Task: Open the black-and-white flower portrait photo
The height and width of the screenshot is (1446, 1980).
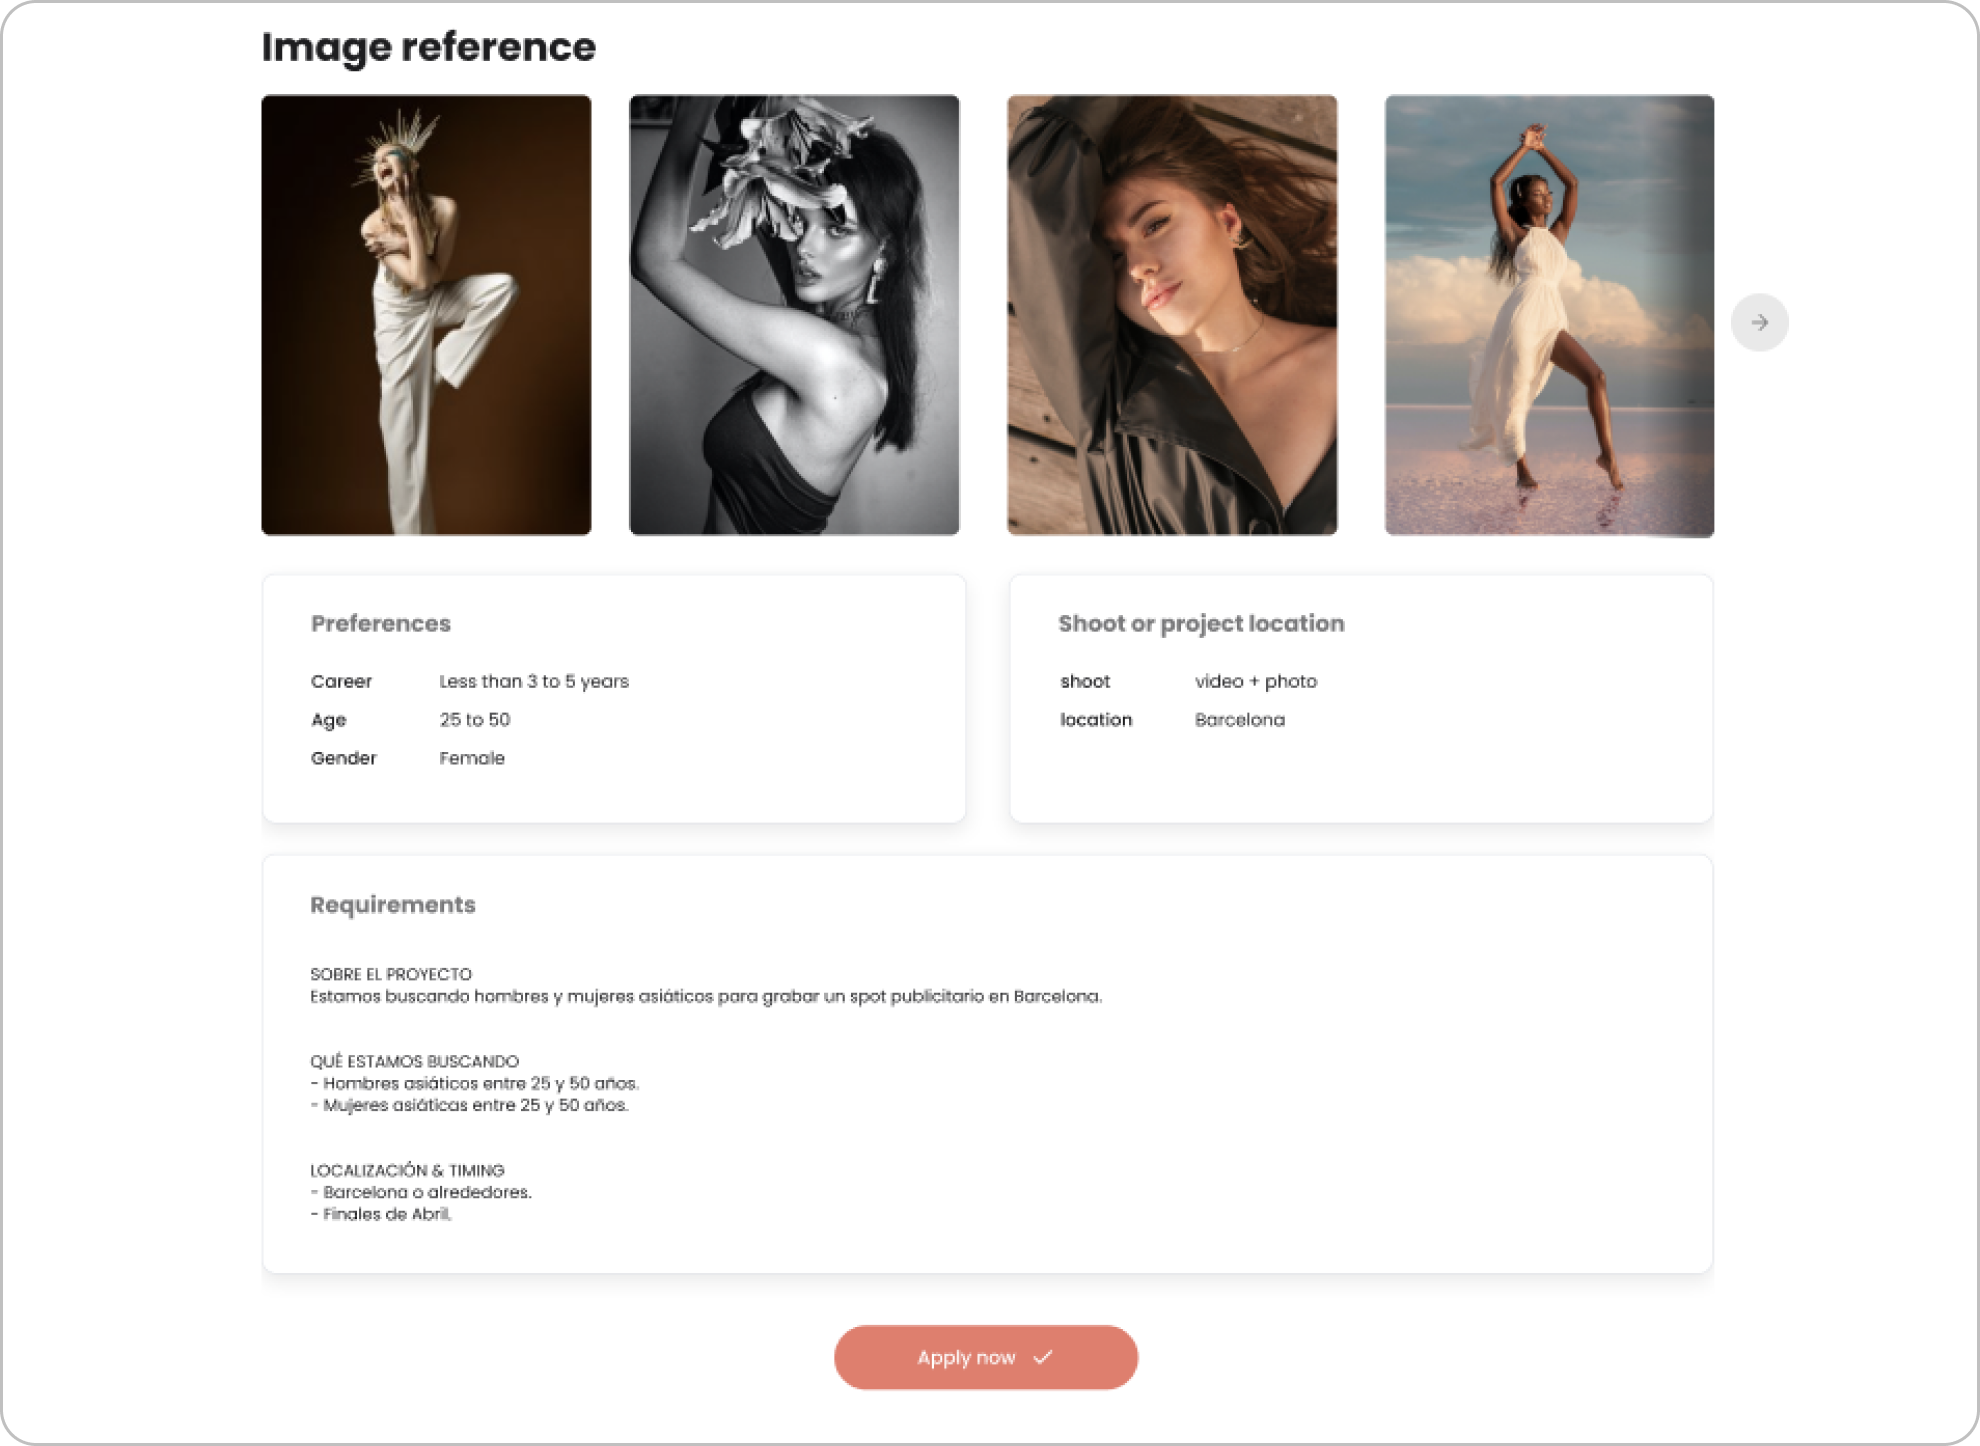Action: click(x=794, y=315)
